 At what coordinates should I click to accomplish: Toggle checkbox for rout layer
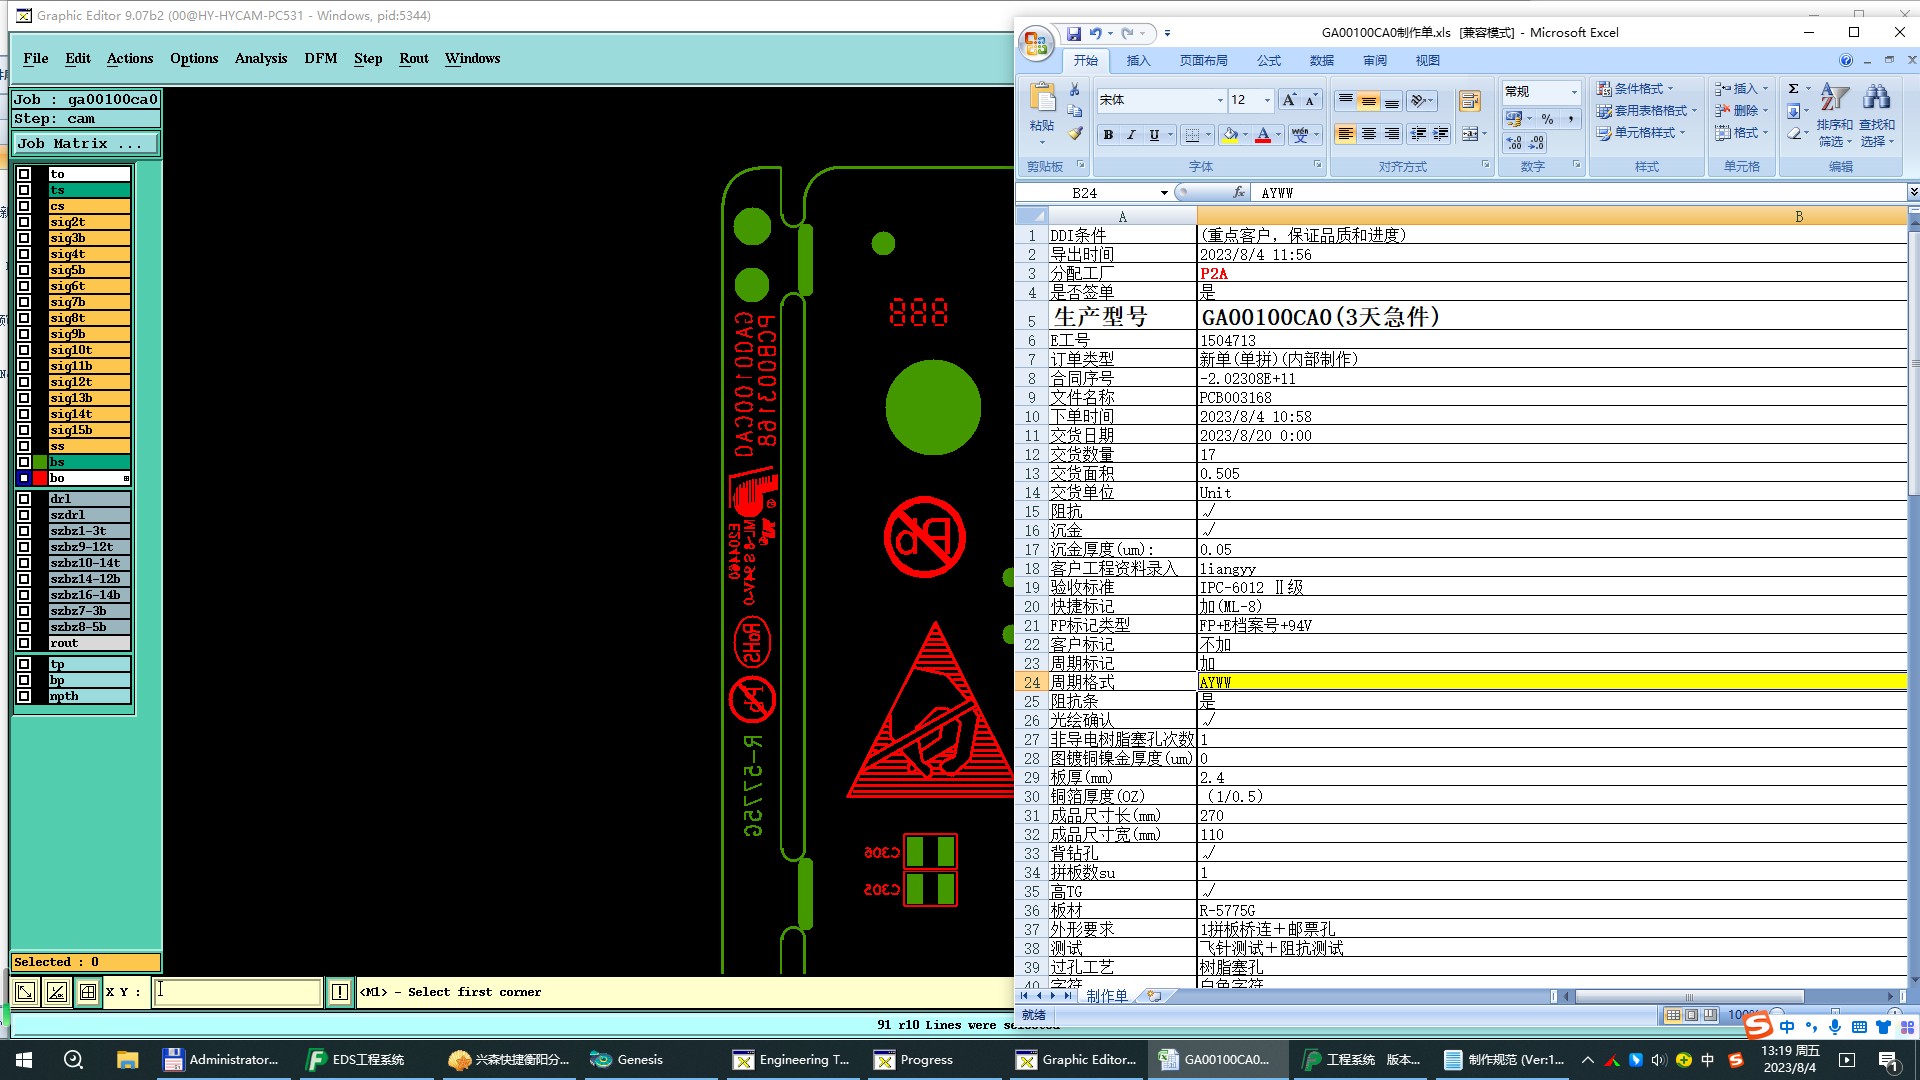coord(24,643)
